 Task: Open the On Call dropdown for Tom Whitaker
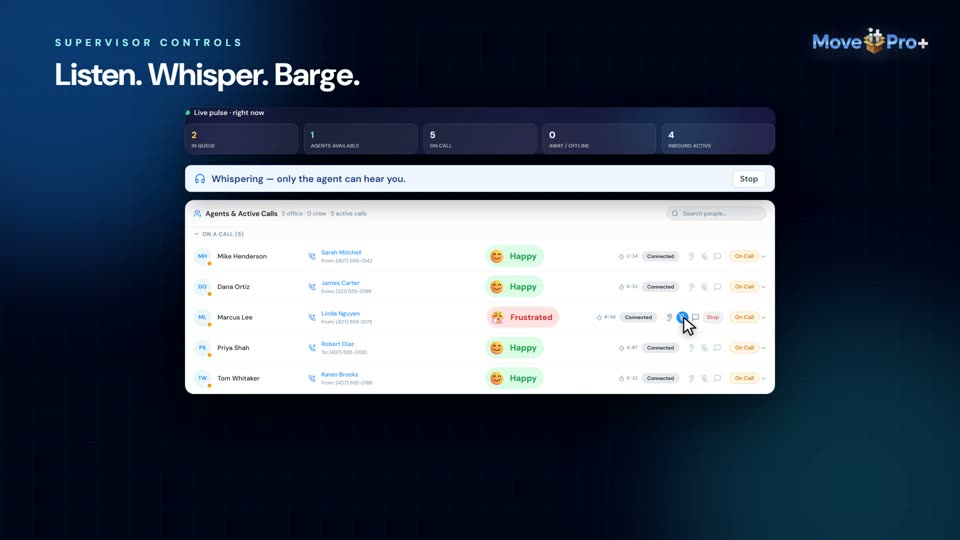pyautogui.click(x=747, y=378)
